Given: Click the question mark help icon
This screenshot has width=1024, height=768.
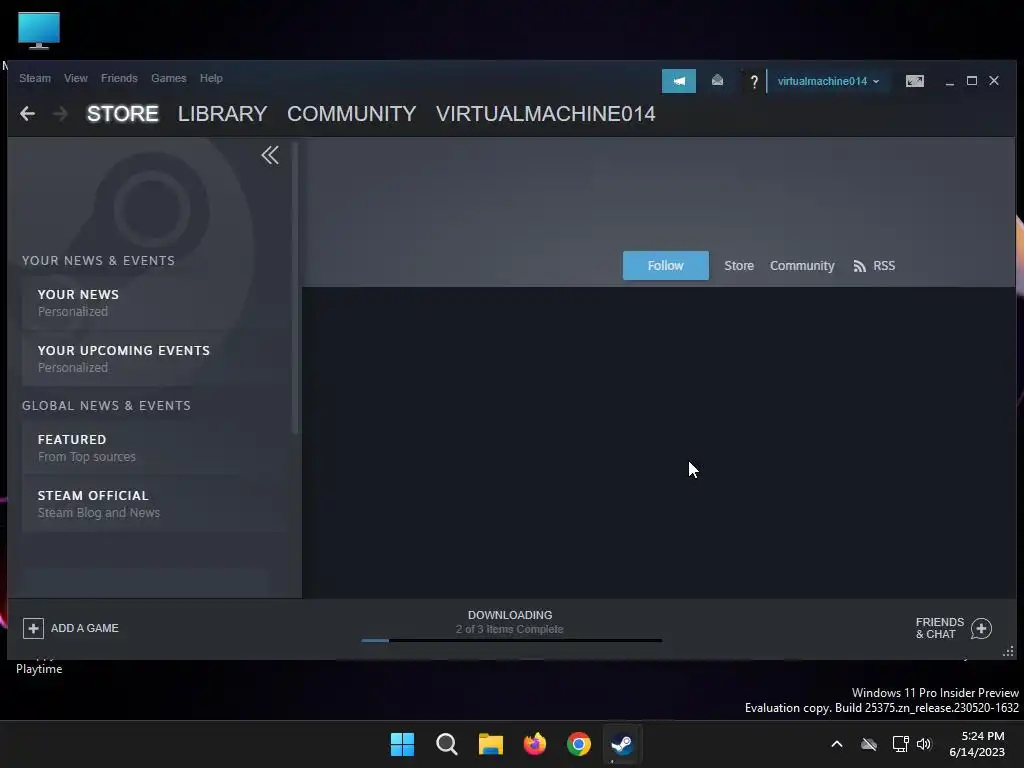Looking at the screenshot, I should (754, 82).
